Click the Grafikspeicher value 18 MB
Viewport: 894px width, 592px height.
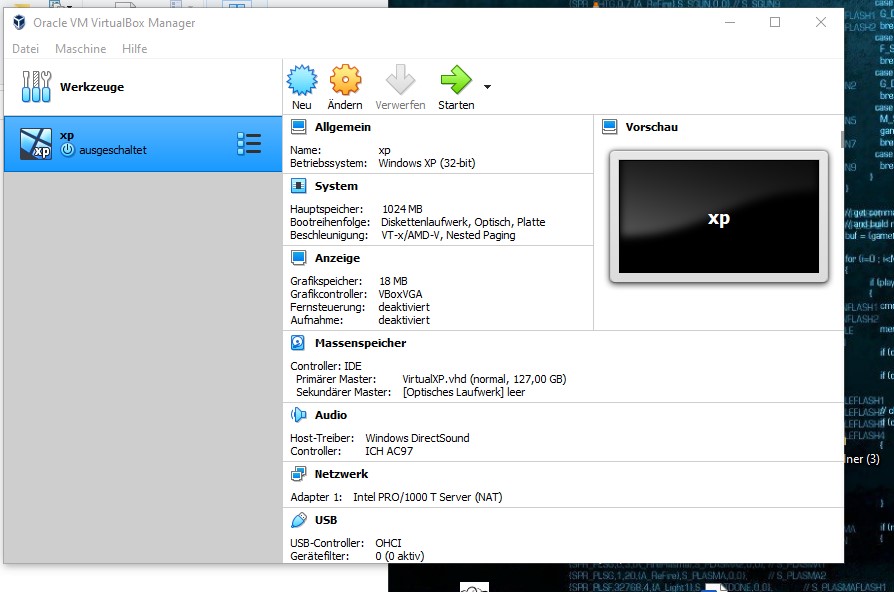tap(393, 281)
